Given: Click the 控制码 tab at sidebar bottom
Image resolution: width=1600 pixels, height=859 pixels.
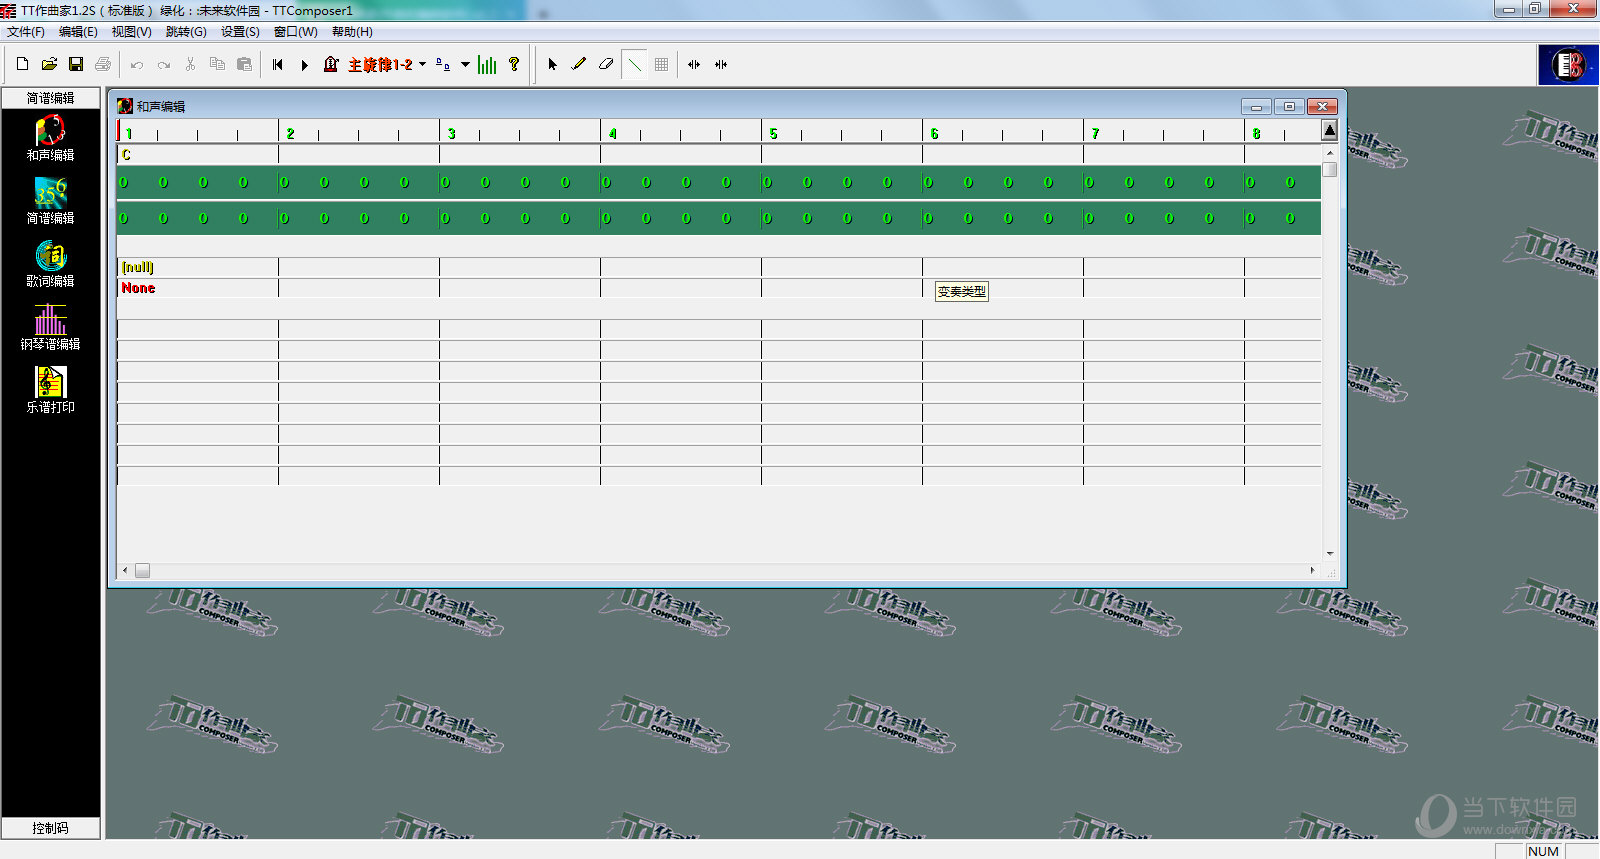Looking at the screenshot, I should [50, 828].
